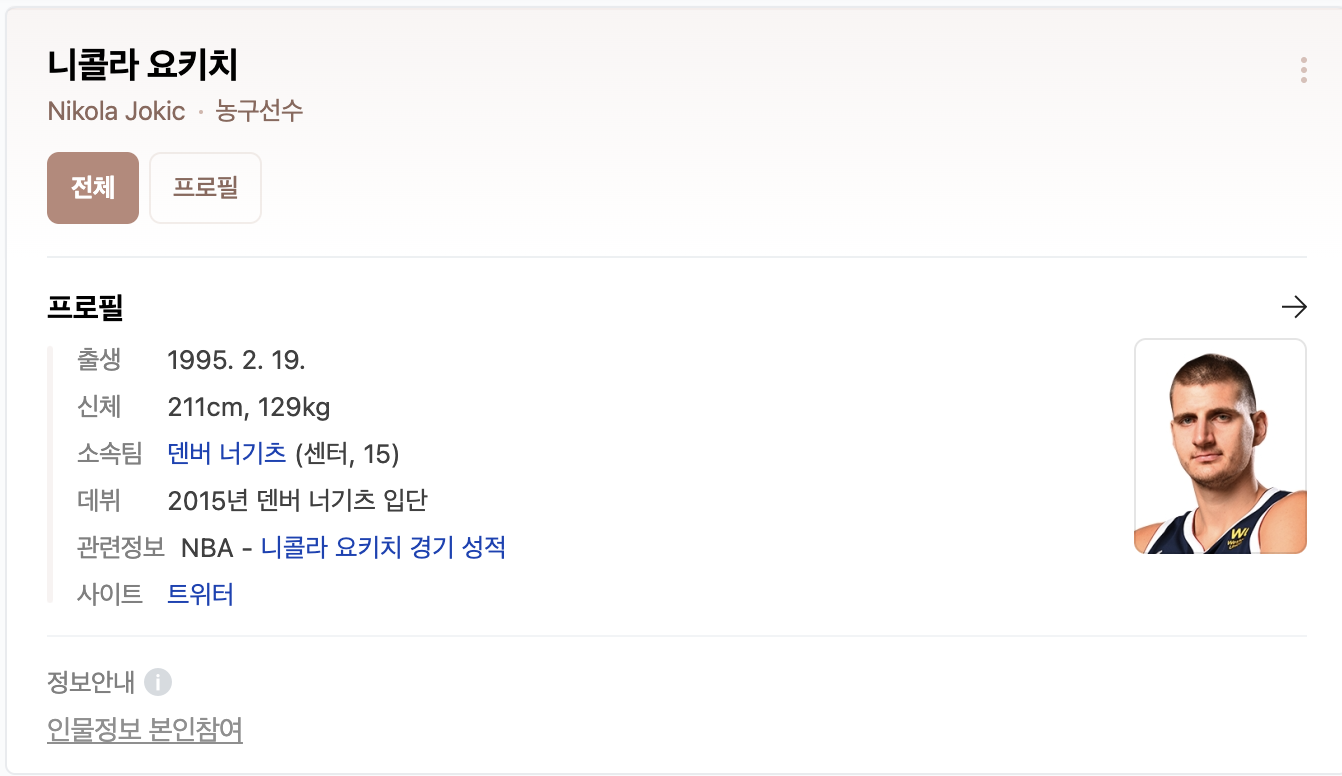Click the 니콜라 요키치 name title
Image resolution: width=1342 pixels, height=776 pixels.
pos(143,65)
